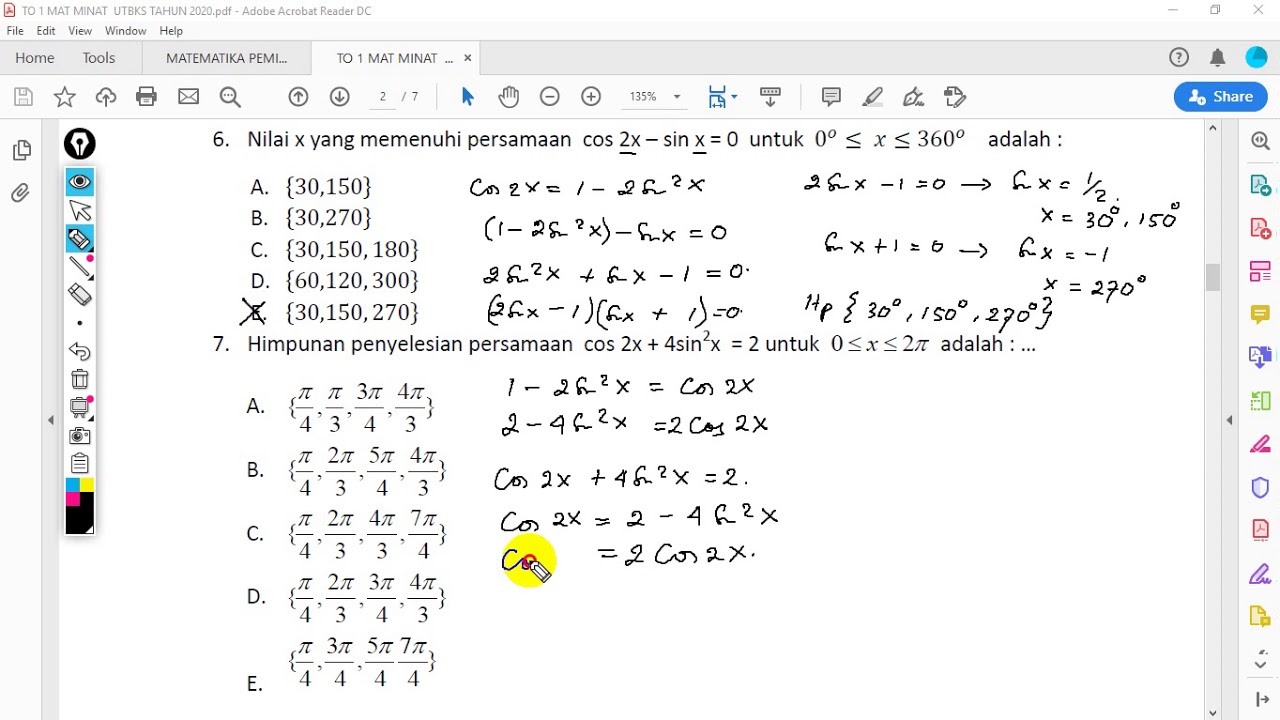Switch to the Home tab
Screen dimensions: 1280x720
point(35,58)
